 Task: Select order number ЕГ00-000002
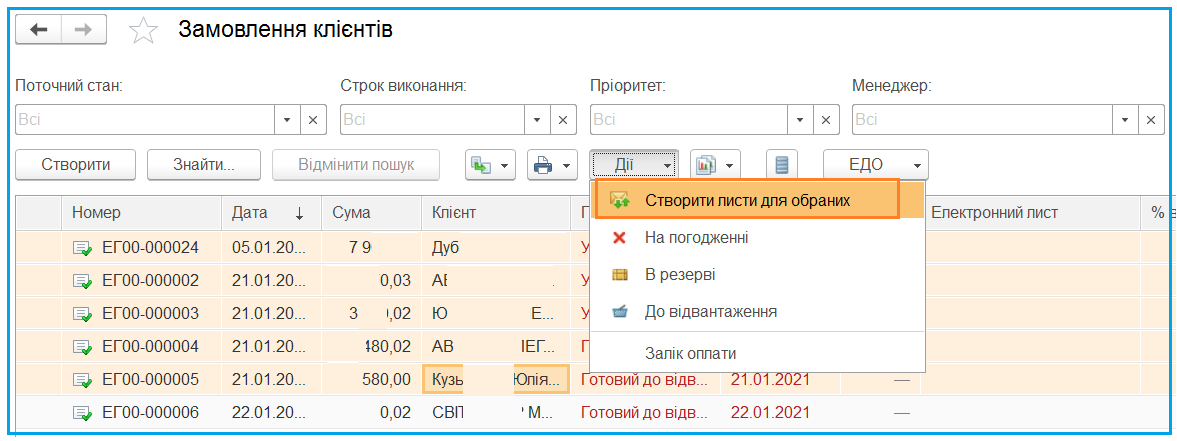[150, 280]
